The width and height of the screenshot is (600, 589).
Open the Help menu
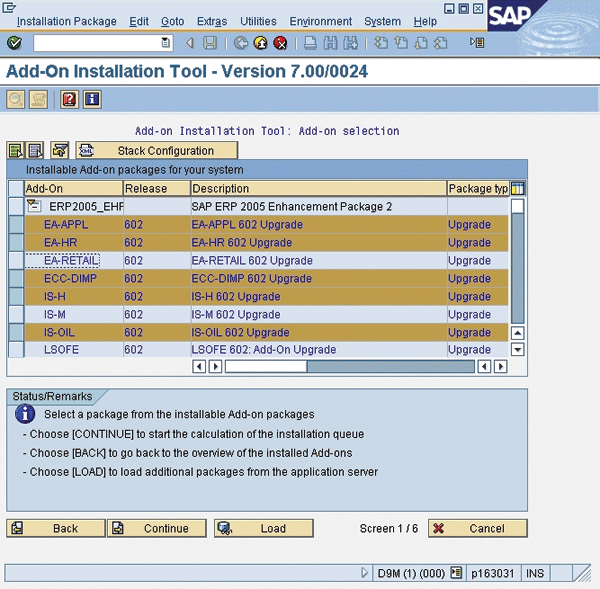click(425, 21)
